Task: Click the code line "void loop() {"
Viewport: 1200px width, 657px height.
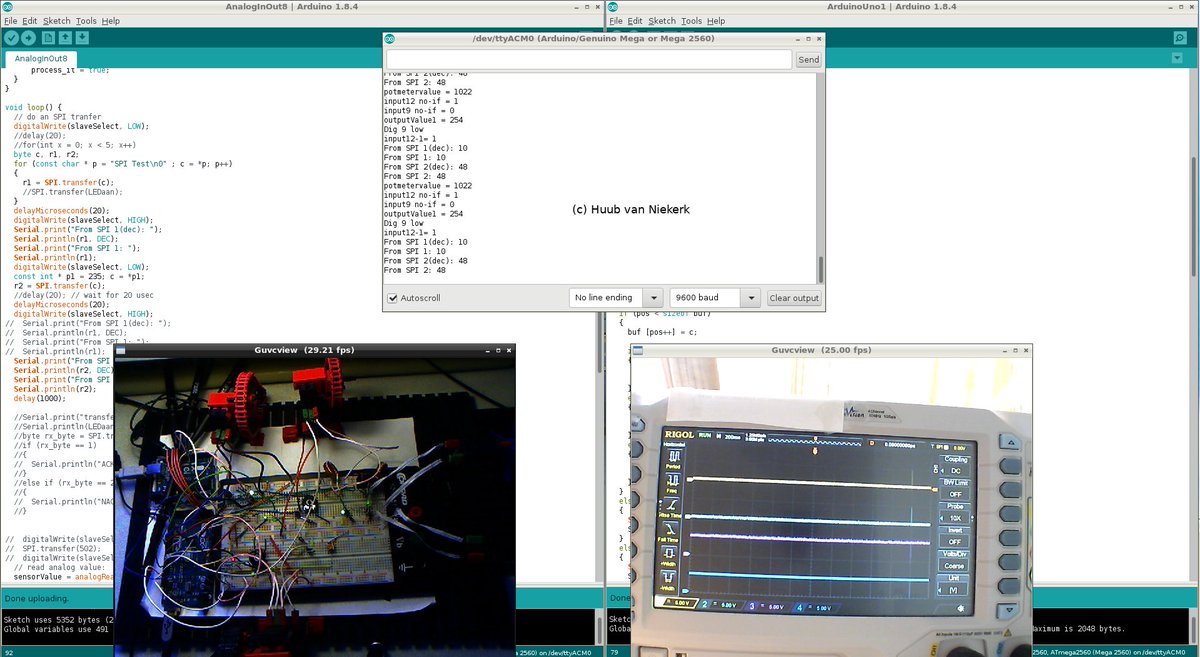Action: click(34, 106)
